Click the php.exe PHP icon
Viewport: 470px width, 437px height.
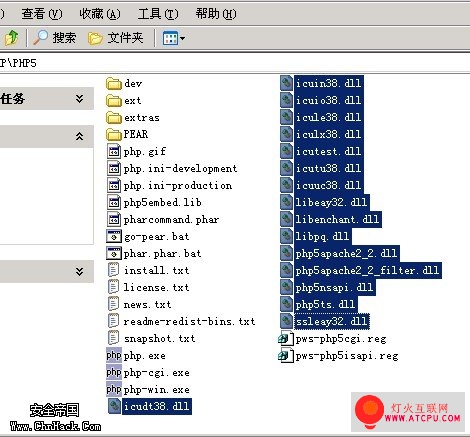coord(114,356)
